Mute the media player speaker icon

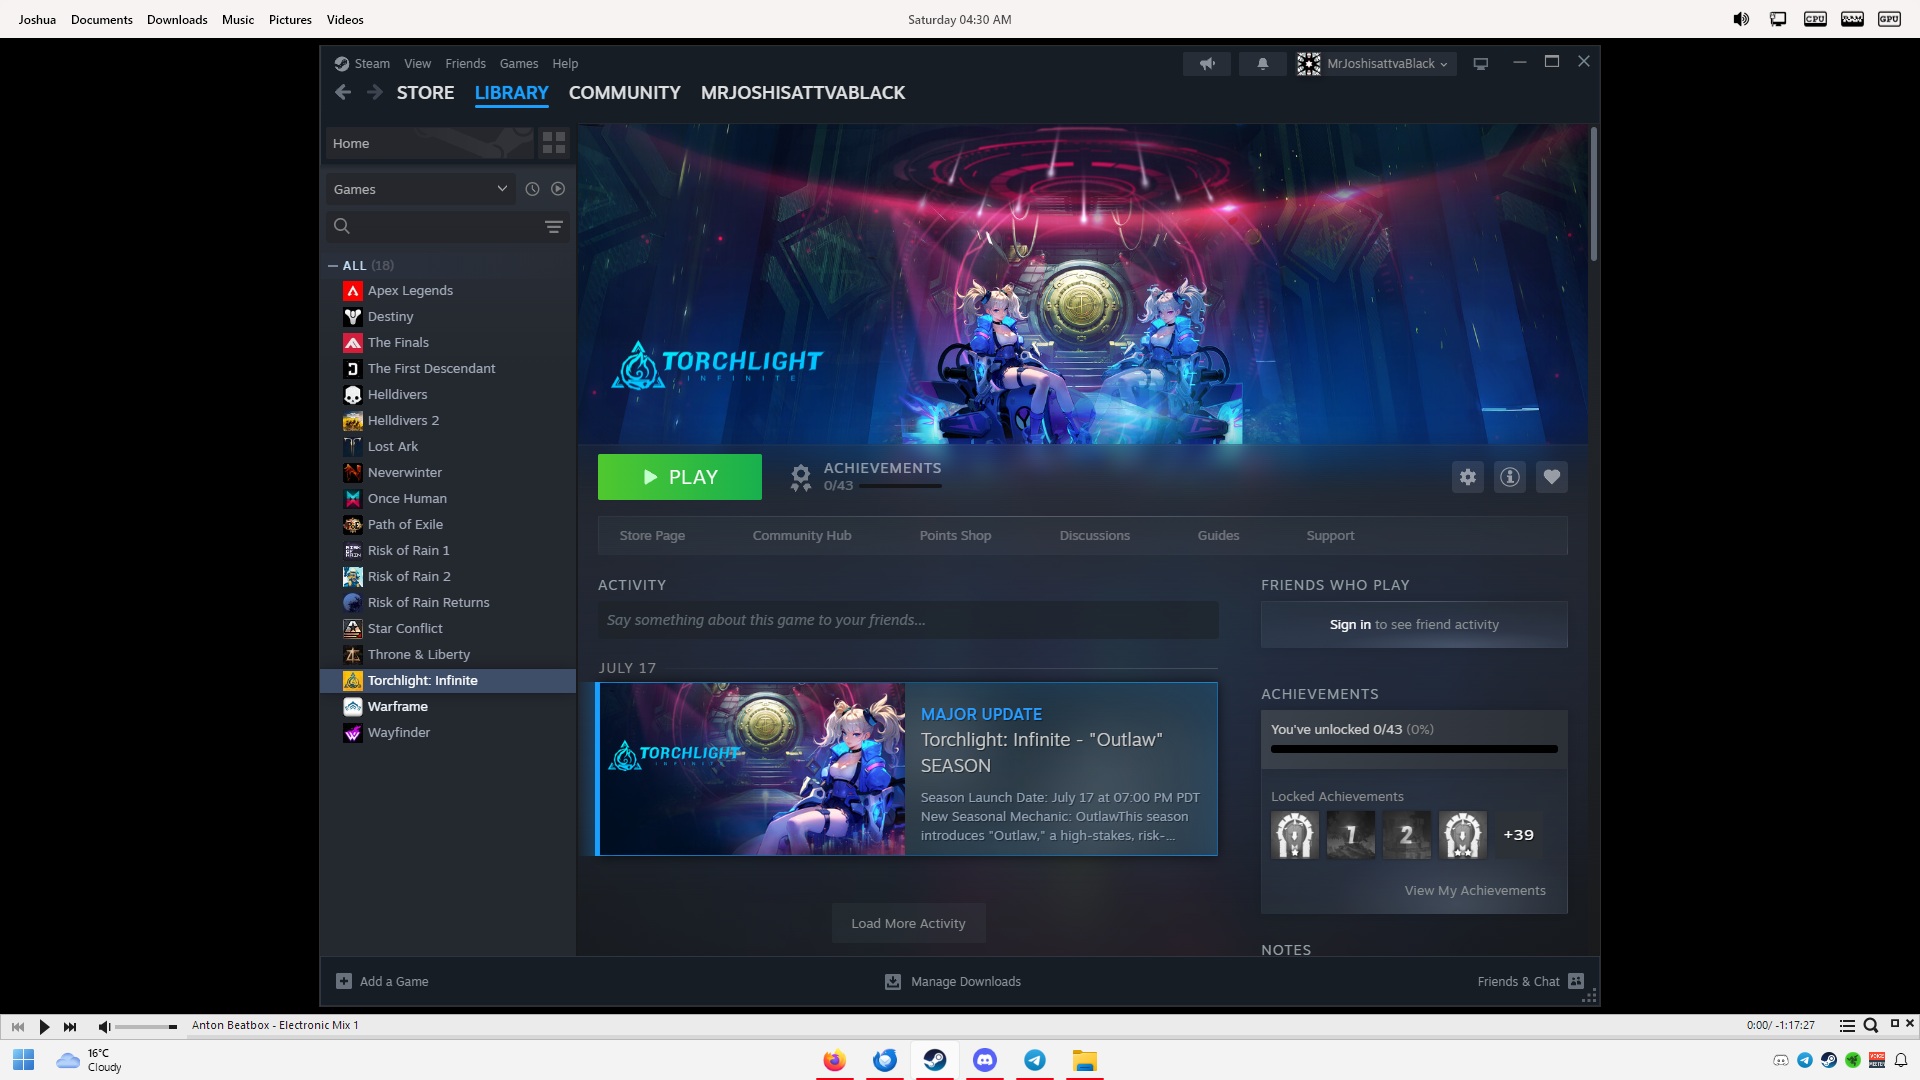[104, 1026]
